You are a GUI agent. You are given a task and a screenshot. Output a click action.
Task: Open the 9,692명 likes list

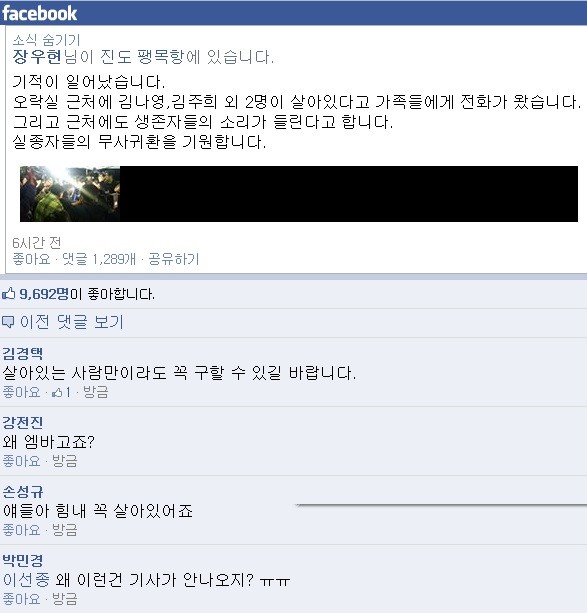(x=44, y=294)
